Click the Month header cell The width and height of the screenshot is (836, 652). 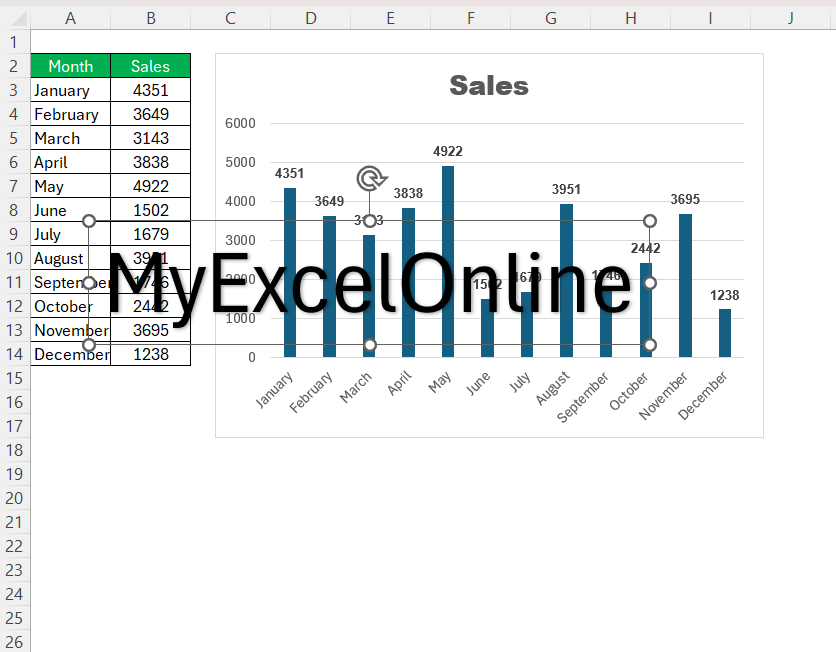[x=70, y=66]
